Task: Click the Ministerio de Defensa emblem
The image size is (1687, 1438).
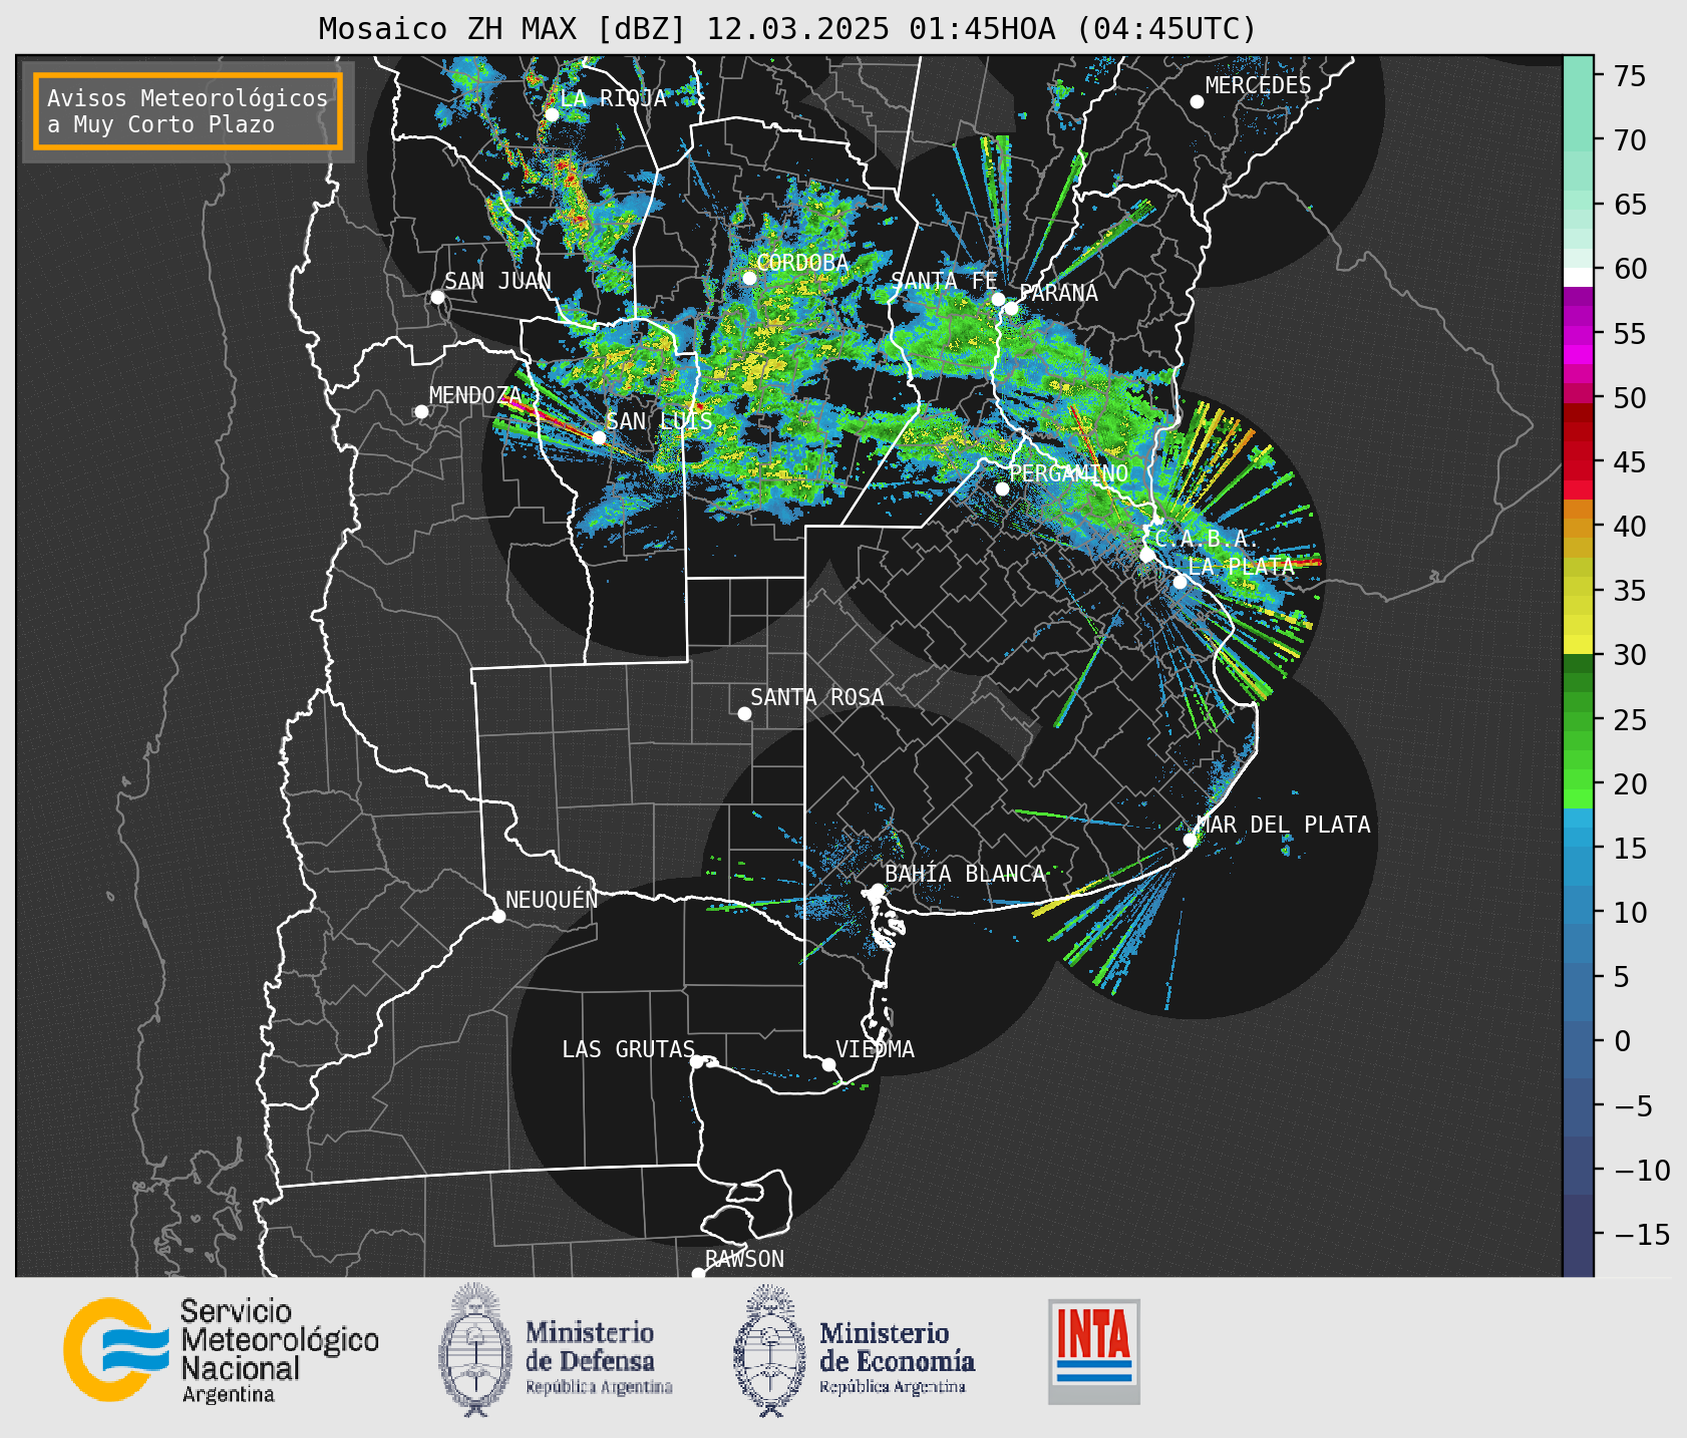Action: pyautogui.click(x=474, y=1349)
